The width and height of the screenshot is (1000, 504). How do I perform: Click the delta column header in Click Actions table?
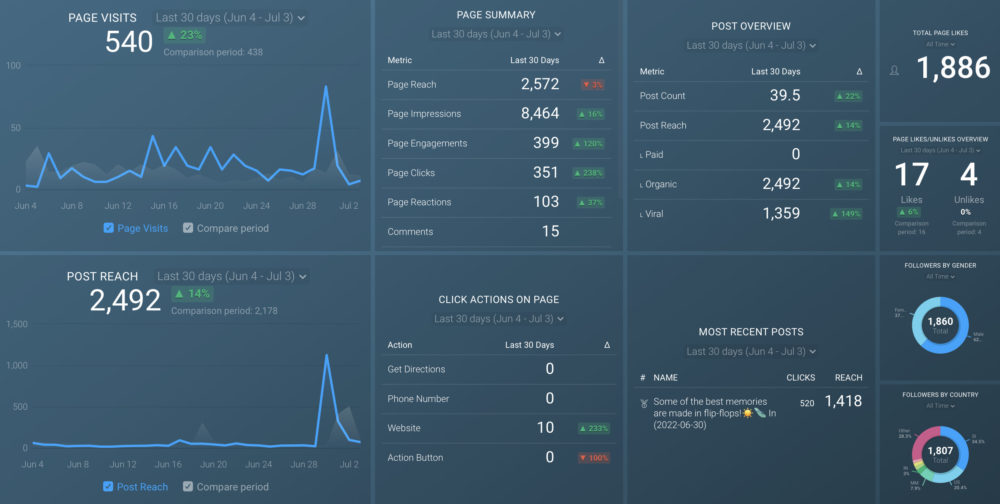(x=607, y=345)
